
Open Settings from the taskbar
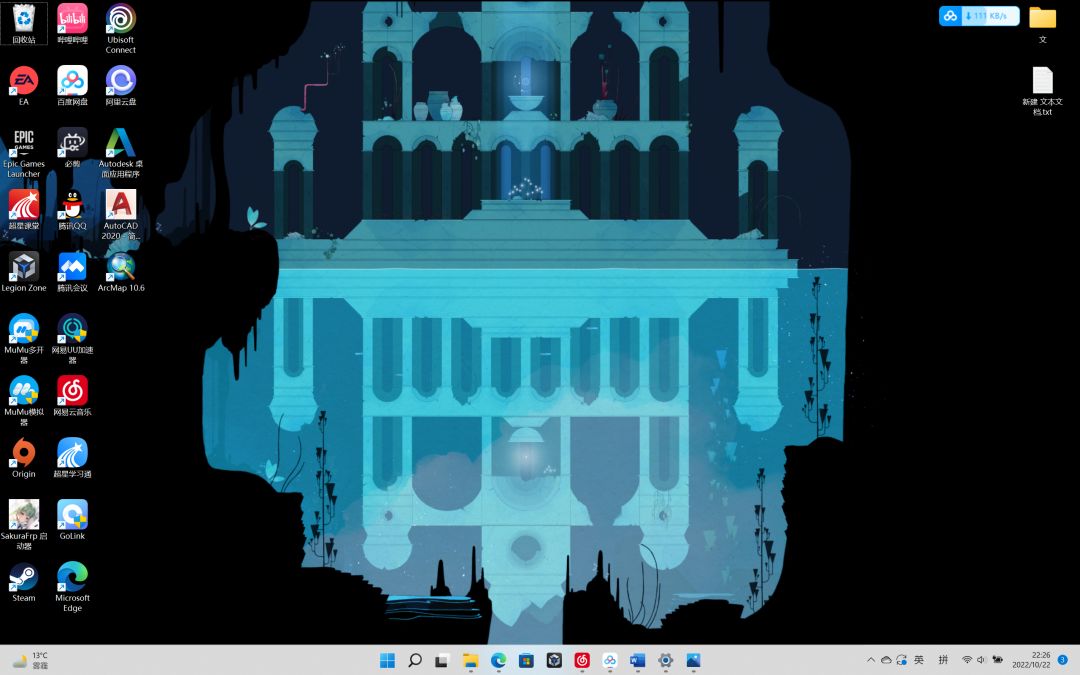665,661
